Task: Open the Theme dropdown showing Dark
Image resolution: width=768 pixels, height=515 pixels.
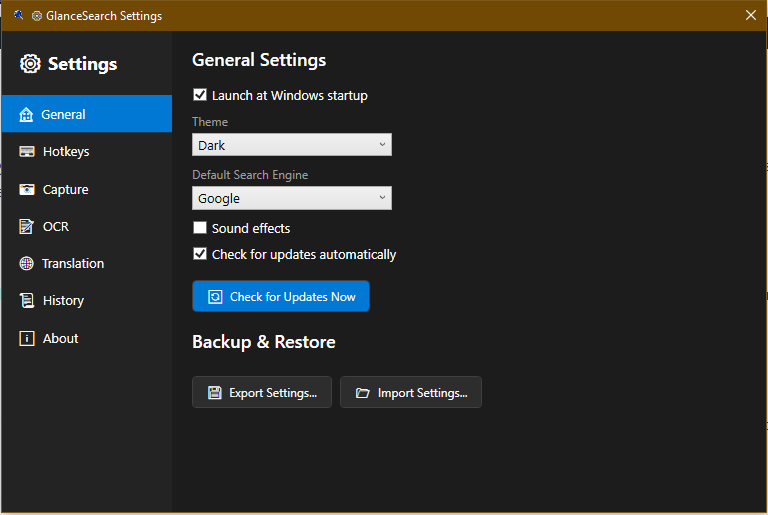Action: (x=292, y=145)
